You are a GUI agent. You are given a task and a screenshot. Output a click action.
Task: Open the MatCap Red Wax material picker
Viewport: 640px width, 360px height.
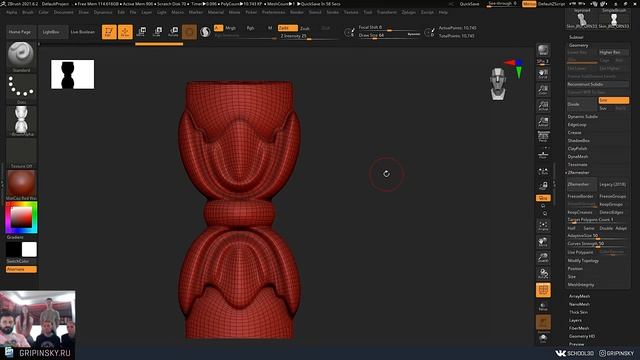click(21, 185)
